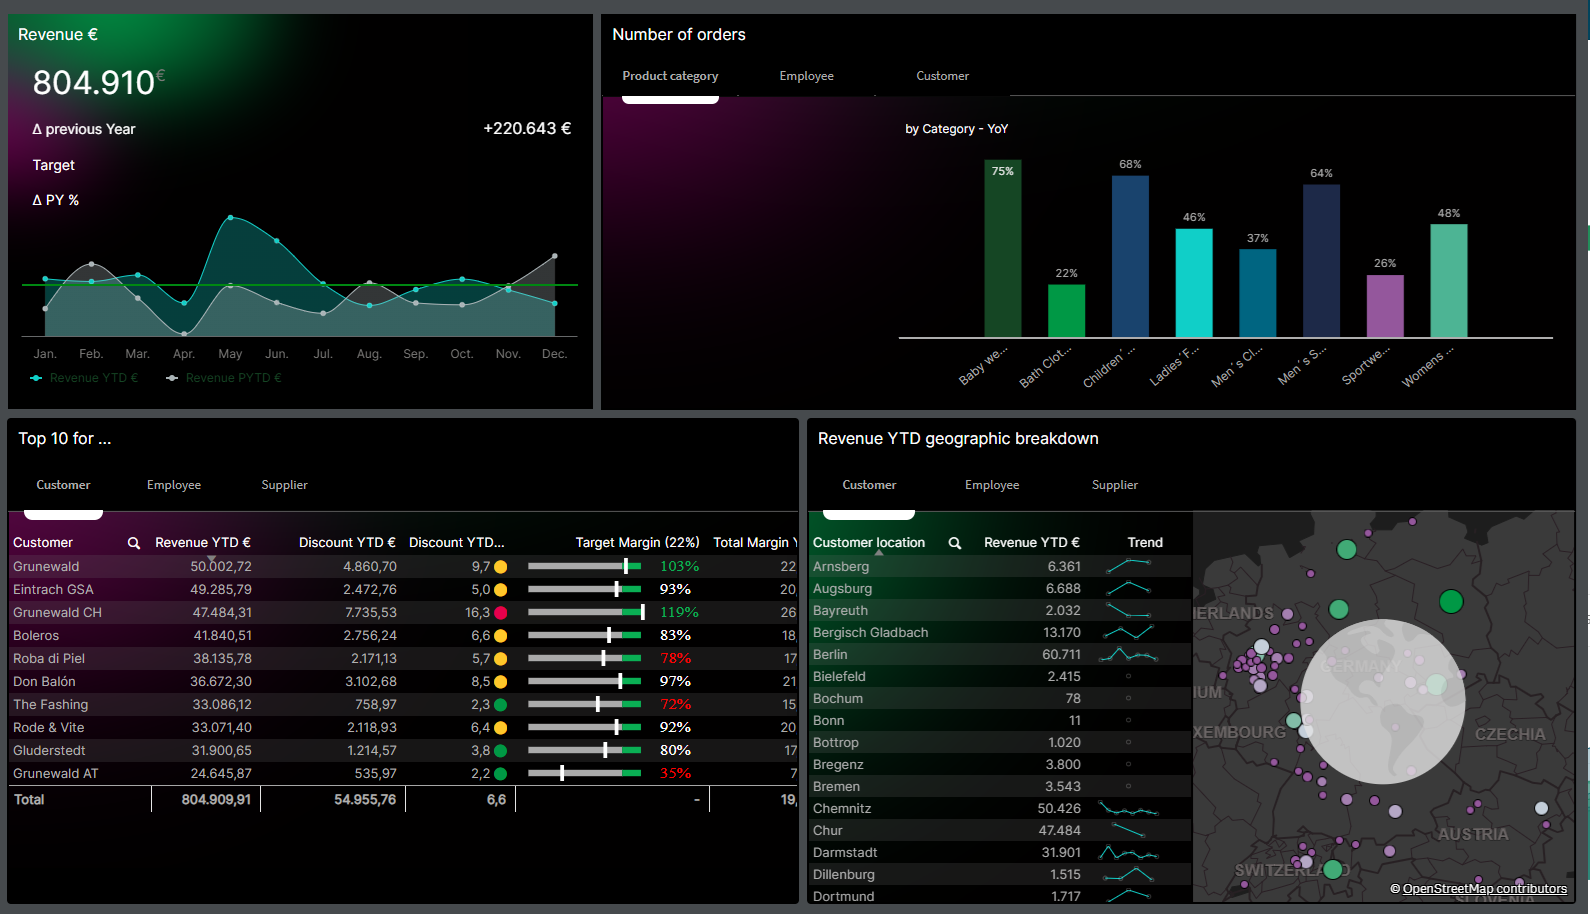Click the yellow discount indicator for Boleros
The image size is (1590, 914).
coord(500,636)
